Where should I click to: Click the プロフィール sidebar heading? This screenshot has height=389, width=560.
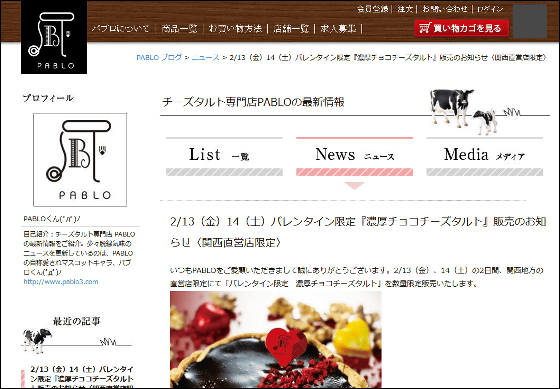pos(48,98)
